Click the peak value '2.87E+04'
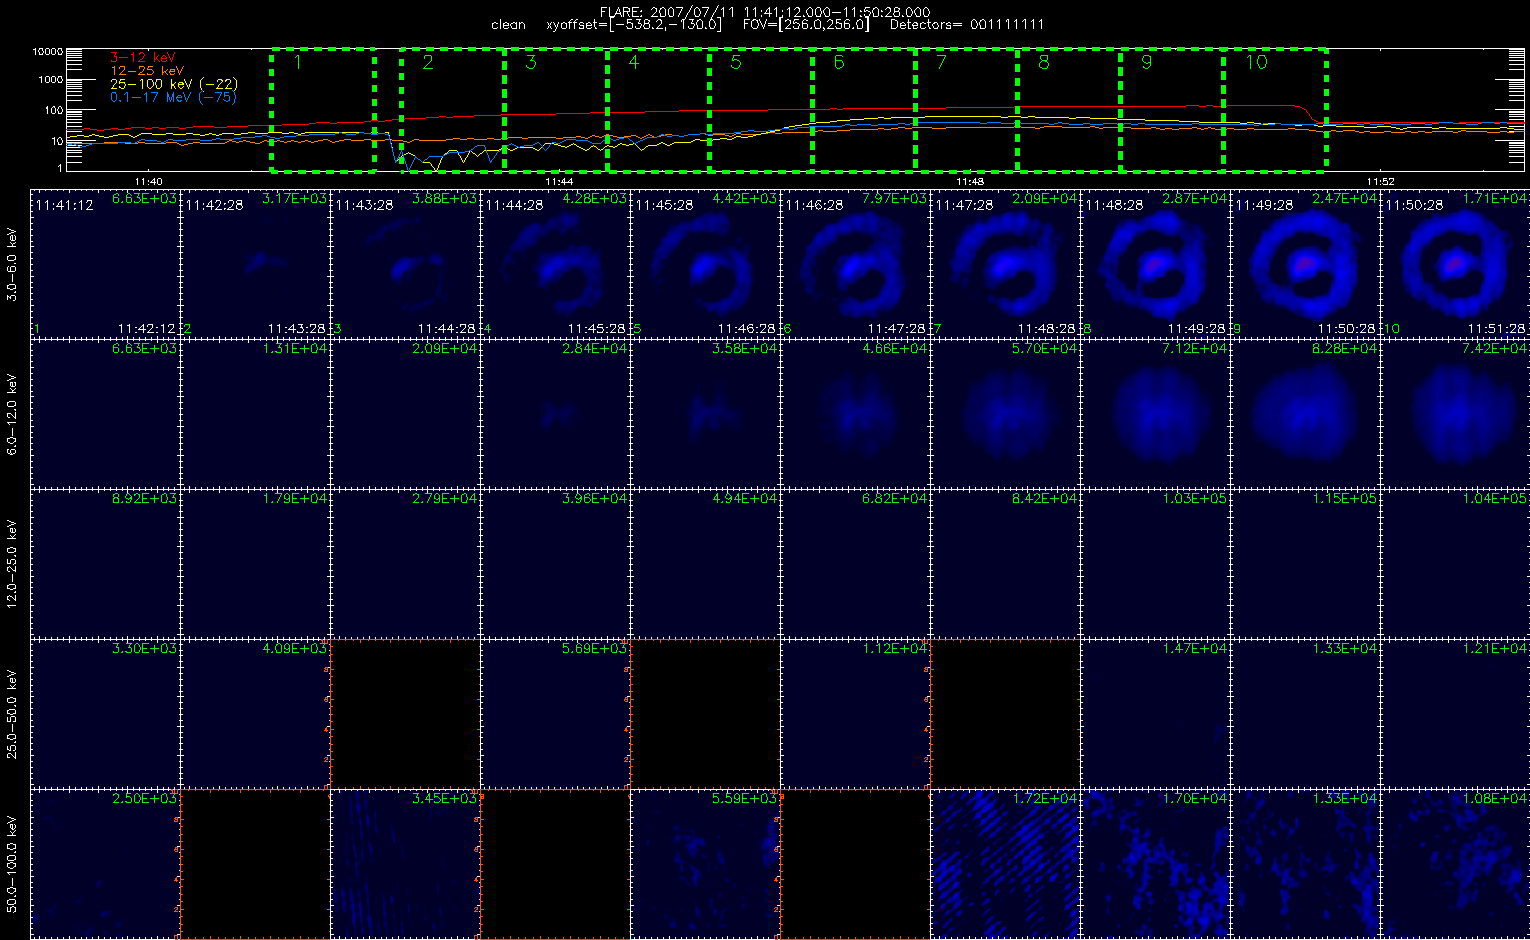Viewport: 1530px width, 940px height. tap(1196, 198)
